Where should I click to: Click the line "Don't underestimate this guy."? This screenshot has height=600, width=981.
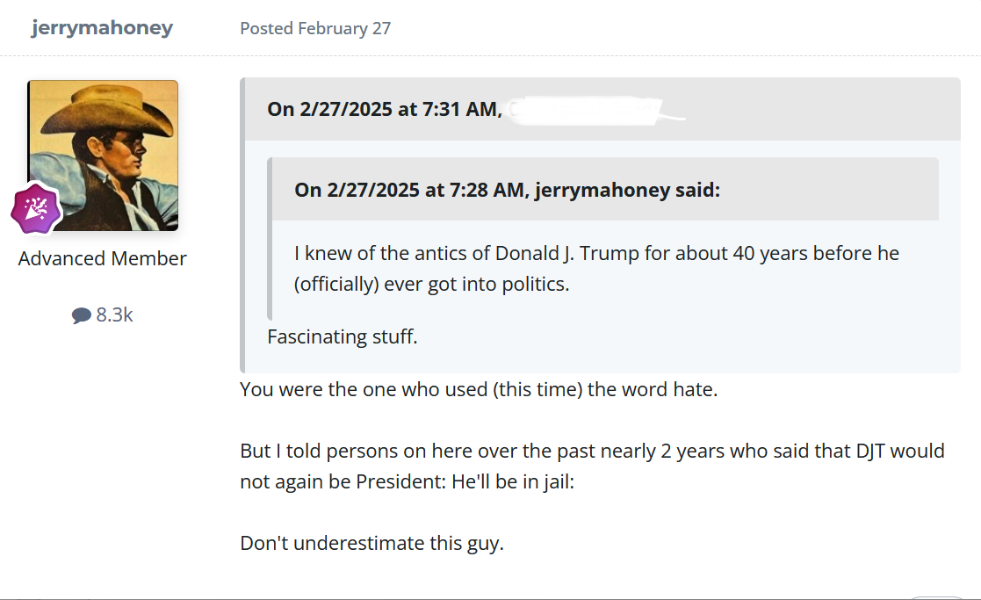(x=372, y=545)
